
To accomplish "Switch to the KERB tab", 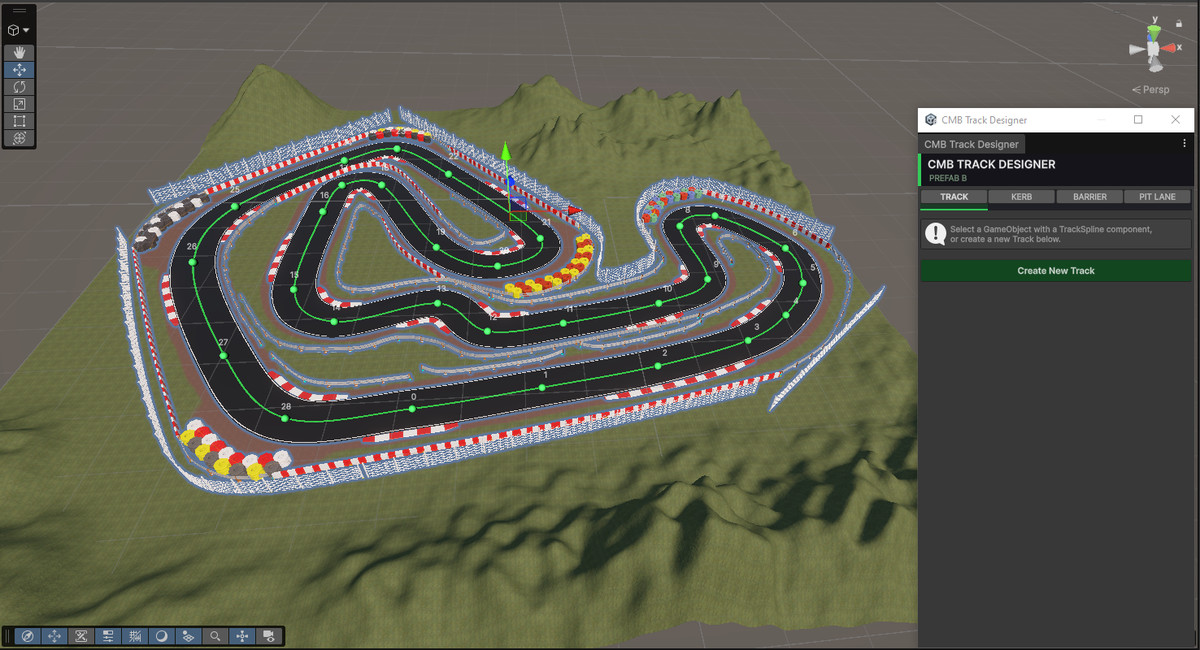I will (x=1021, y=197).
